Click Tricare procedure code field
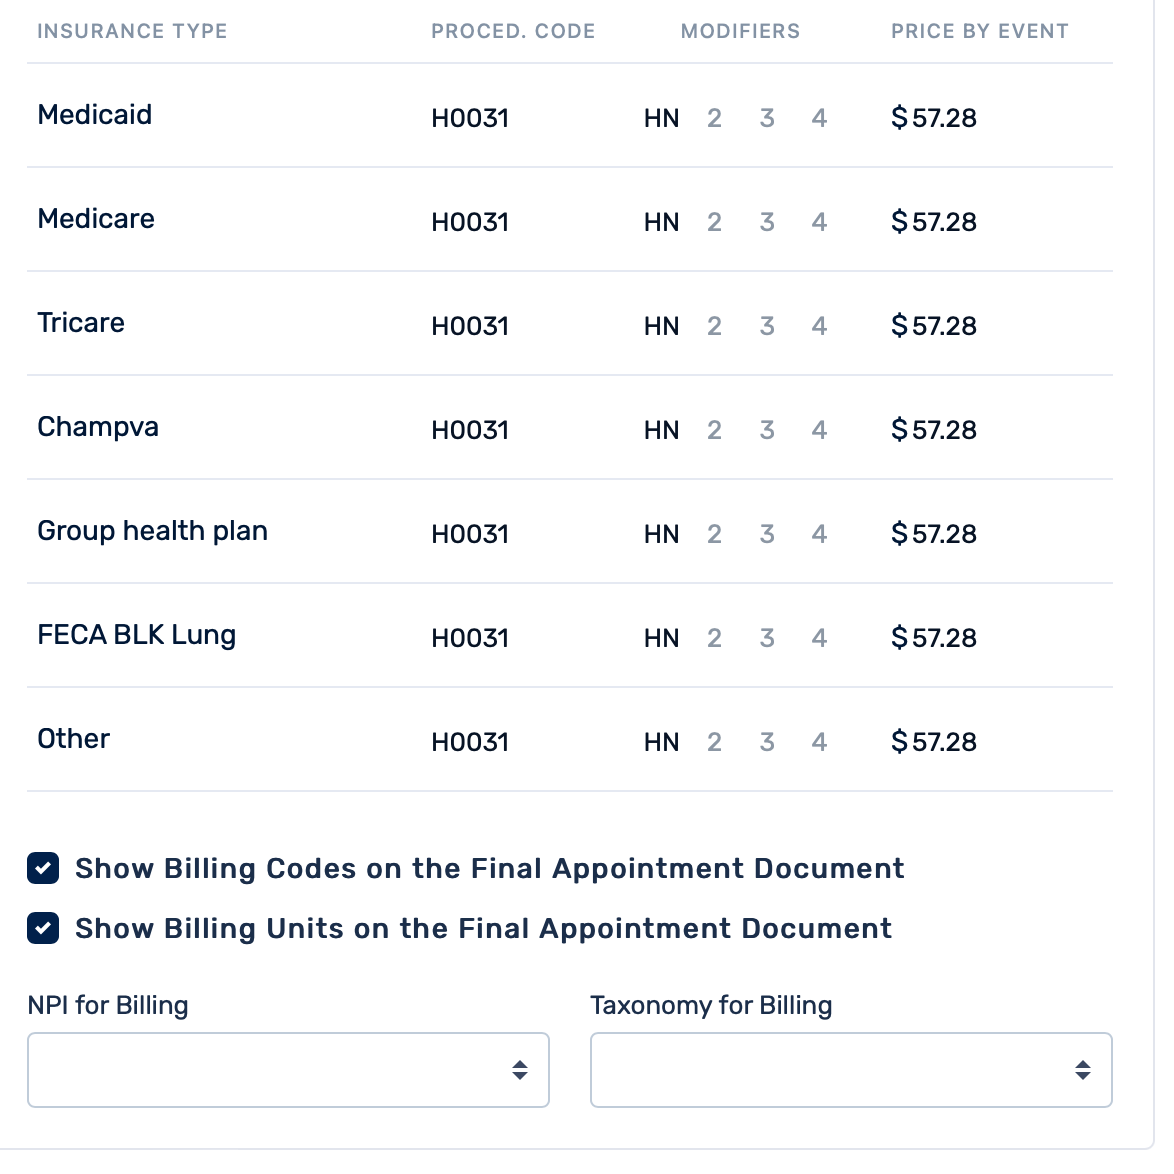This screenshot has height=1174, width=1174. click(x=470, y=326)
